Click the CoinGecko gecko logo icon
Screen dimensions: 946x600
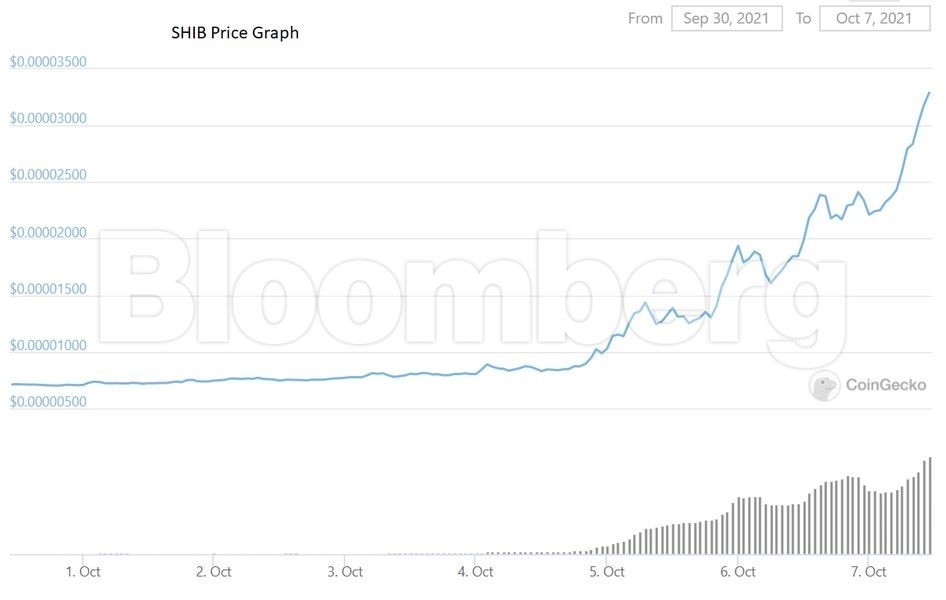(824, 385)
